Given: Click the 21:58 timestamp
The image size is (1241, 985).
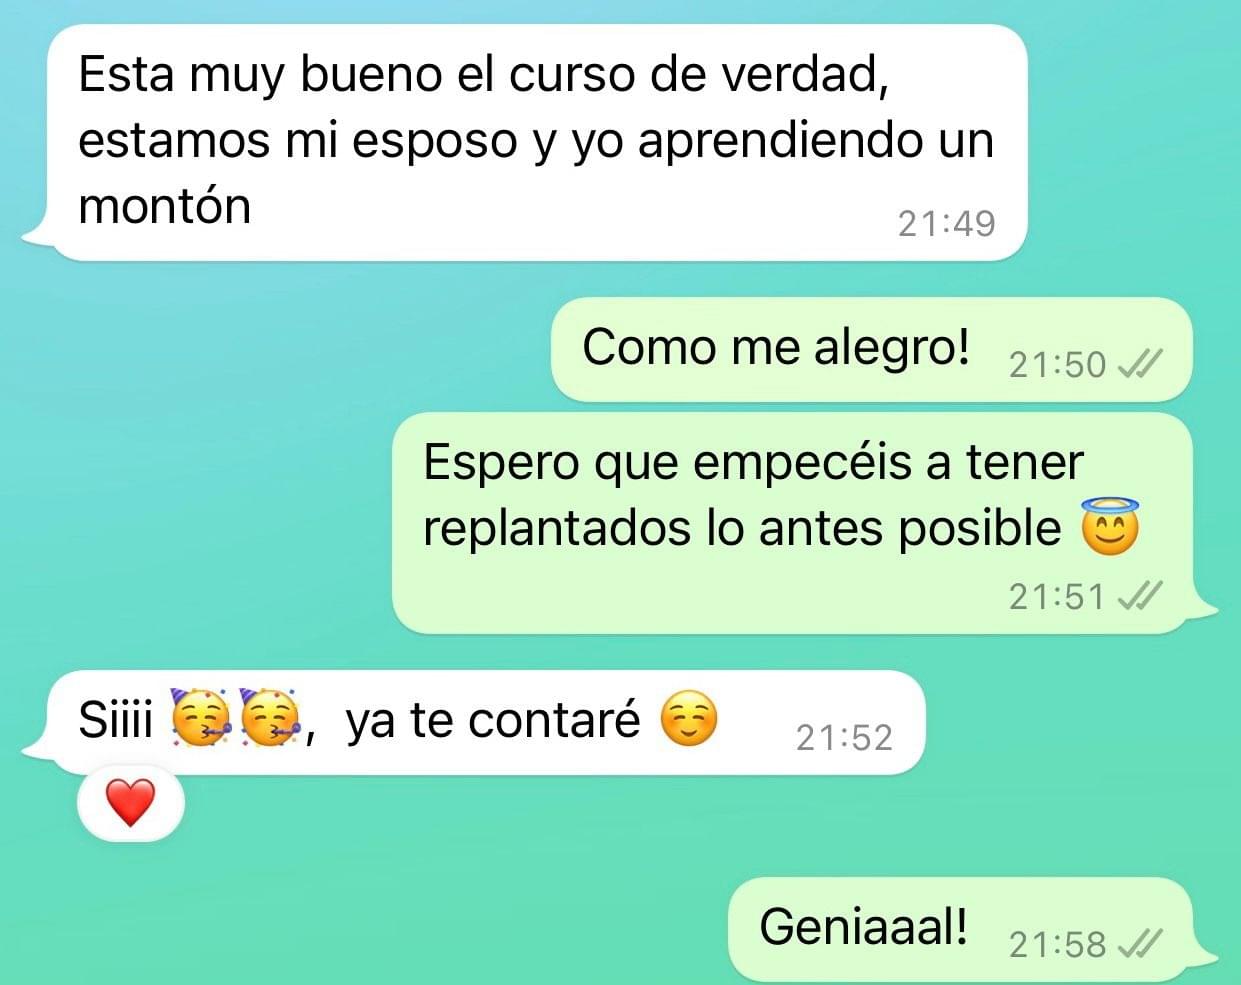Looking at the screenshot, I should (x=1057, y=944).
